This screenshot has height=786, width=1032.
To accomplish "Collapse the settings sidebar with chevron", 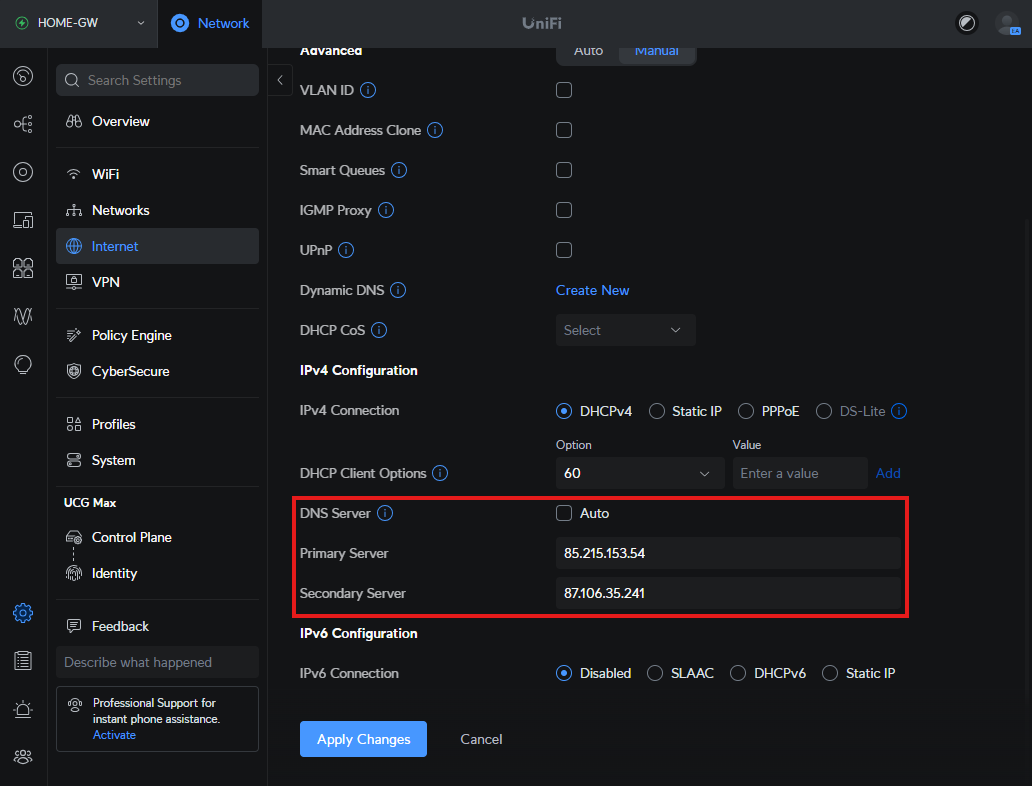I will pos(280,80).
